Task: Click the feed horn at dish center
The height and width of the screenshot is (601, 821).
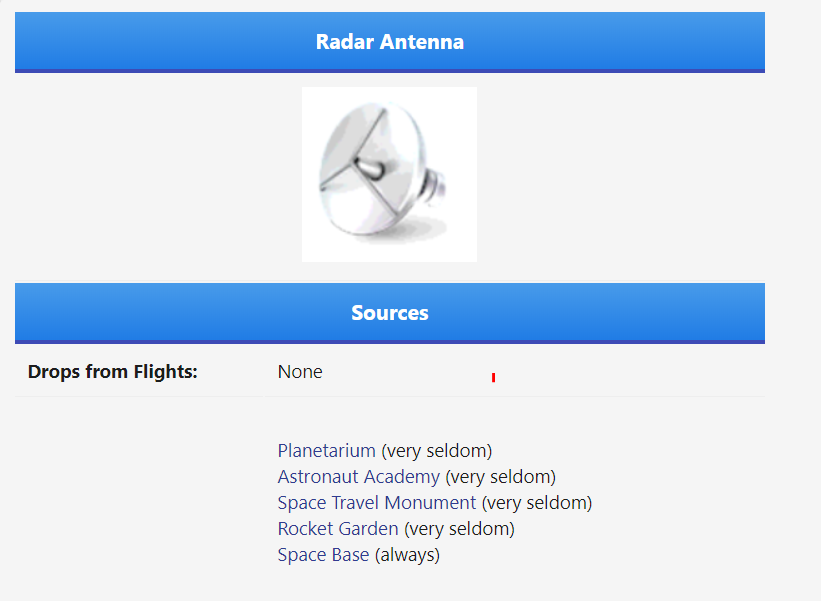Action: click(370, 168)
